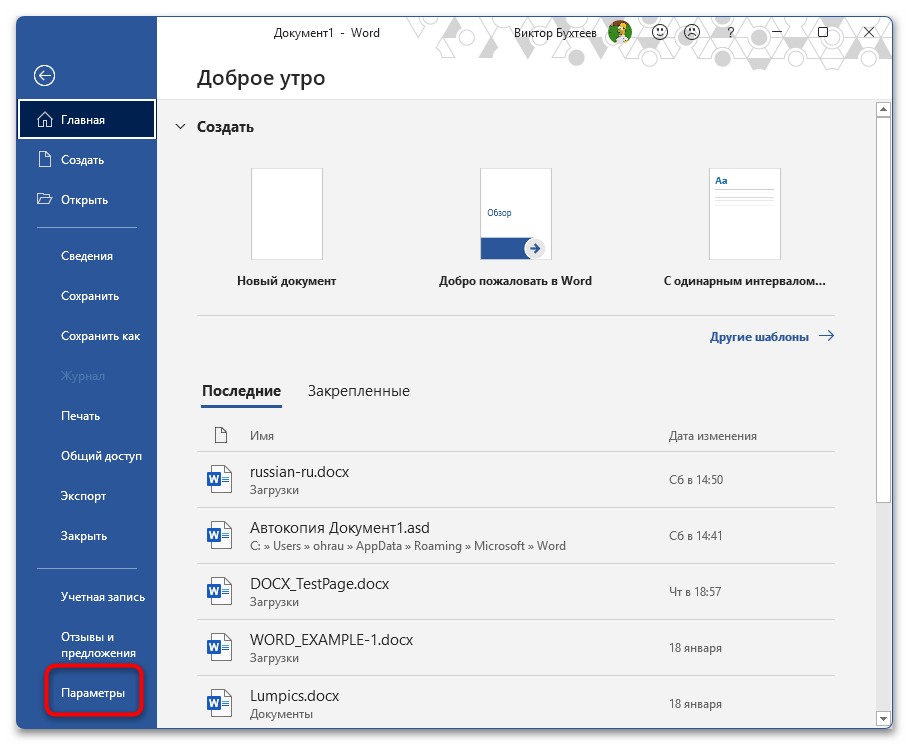Open the Новый документ template thumbnail

click(286, 213)
